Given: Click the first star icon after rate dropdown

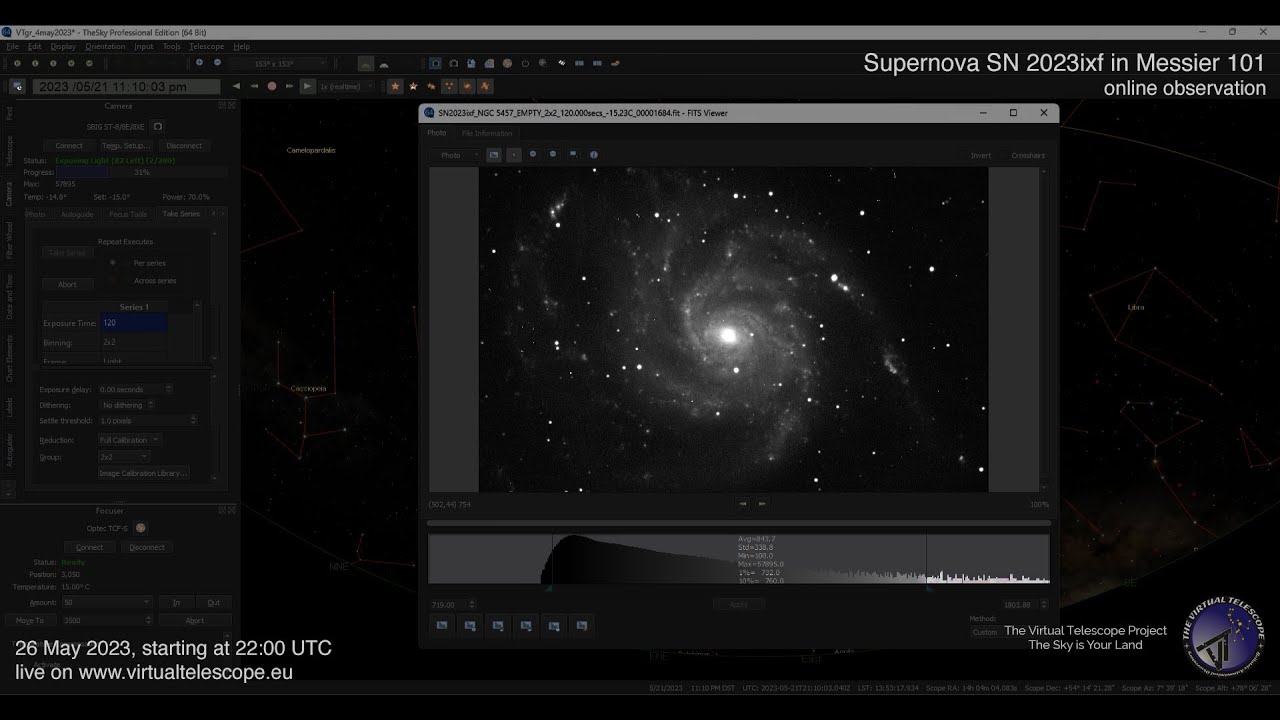Looking at the screenshot, I should click(395, 86).
